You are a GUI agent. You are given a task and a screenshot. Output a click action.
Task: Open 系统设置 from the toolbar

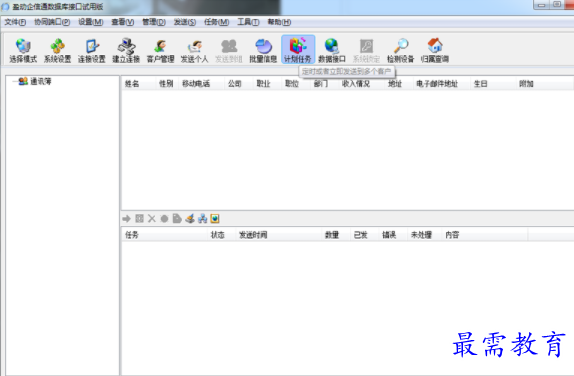point(57,50)
